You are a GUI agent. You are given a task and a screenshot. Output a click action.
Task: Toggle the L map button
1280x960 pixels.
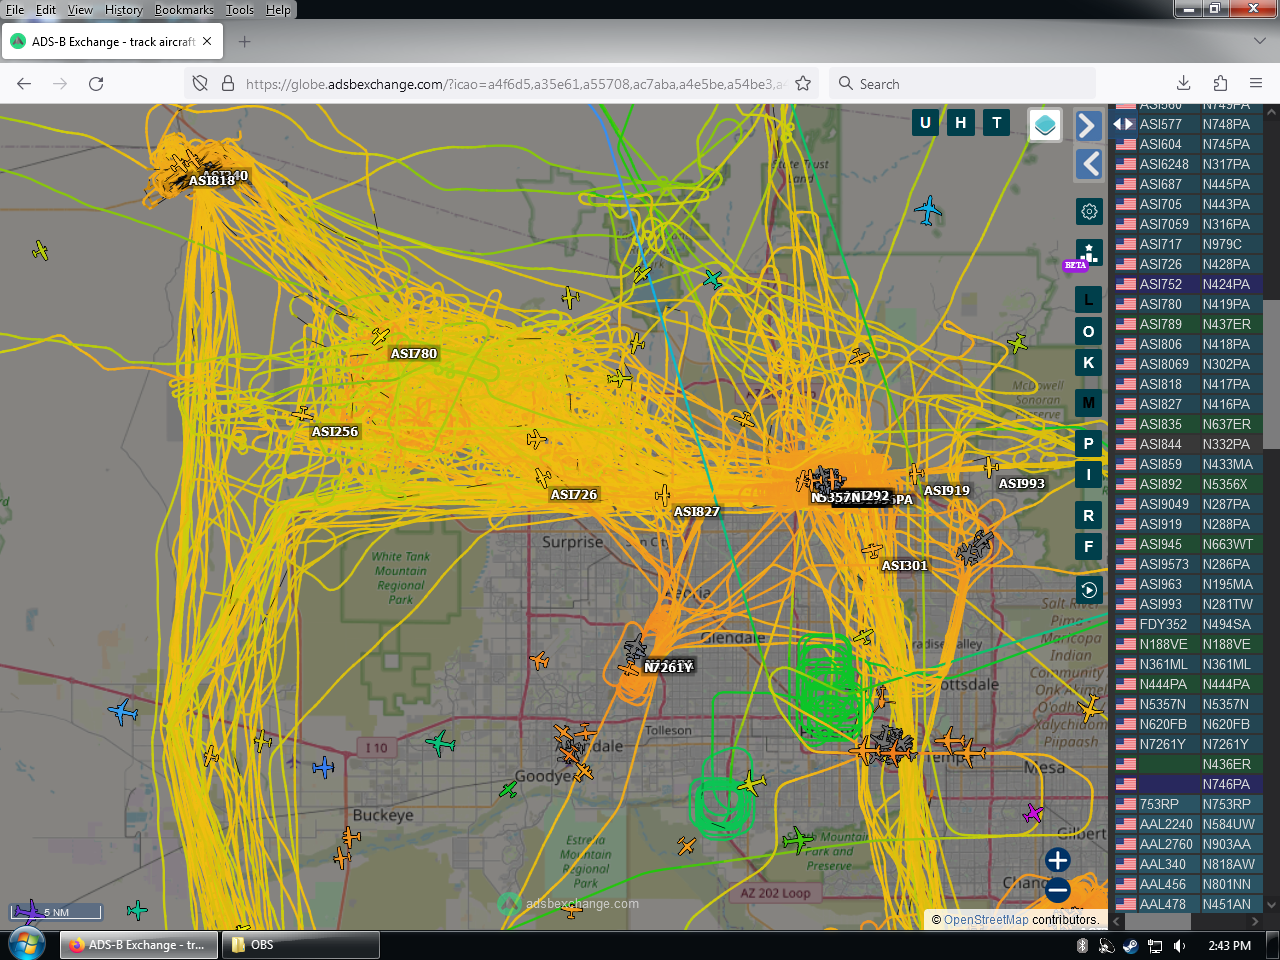(1089, 300)
